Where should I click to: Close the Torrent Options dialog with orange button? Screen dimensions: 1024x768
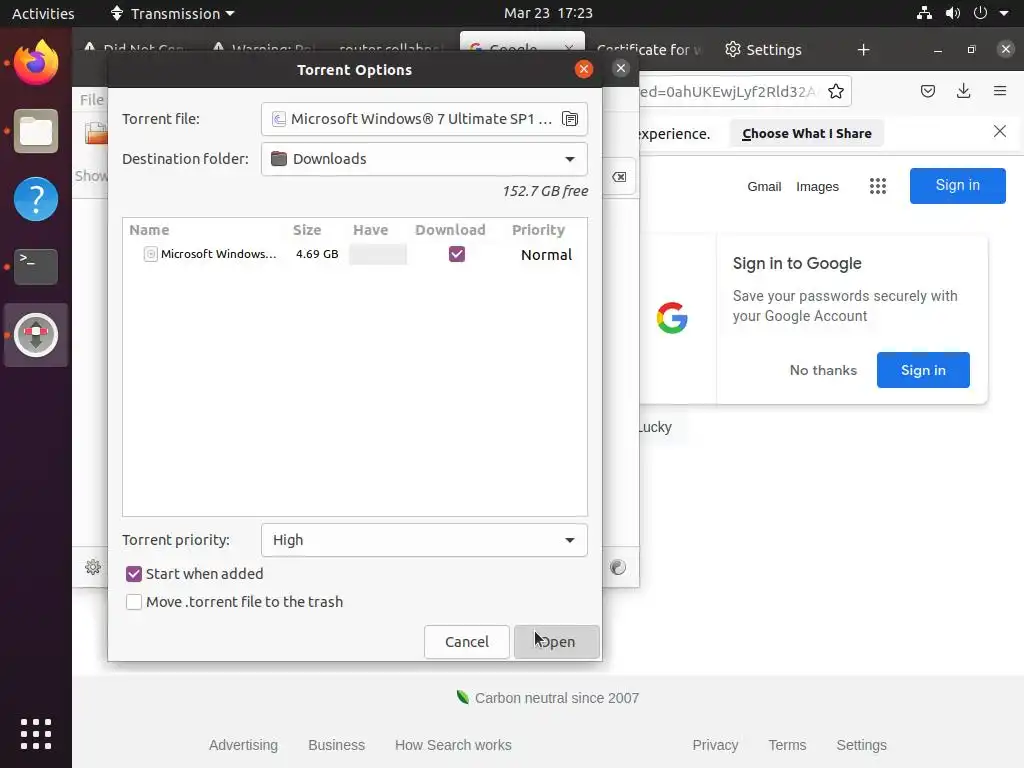click(x=584, y=69)
